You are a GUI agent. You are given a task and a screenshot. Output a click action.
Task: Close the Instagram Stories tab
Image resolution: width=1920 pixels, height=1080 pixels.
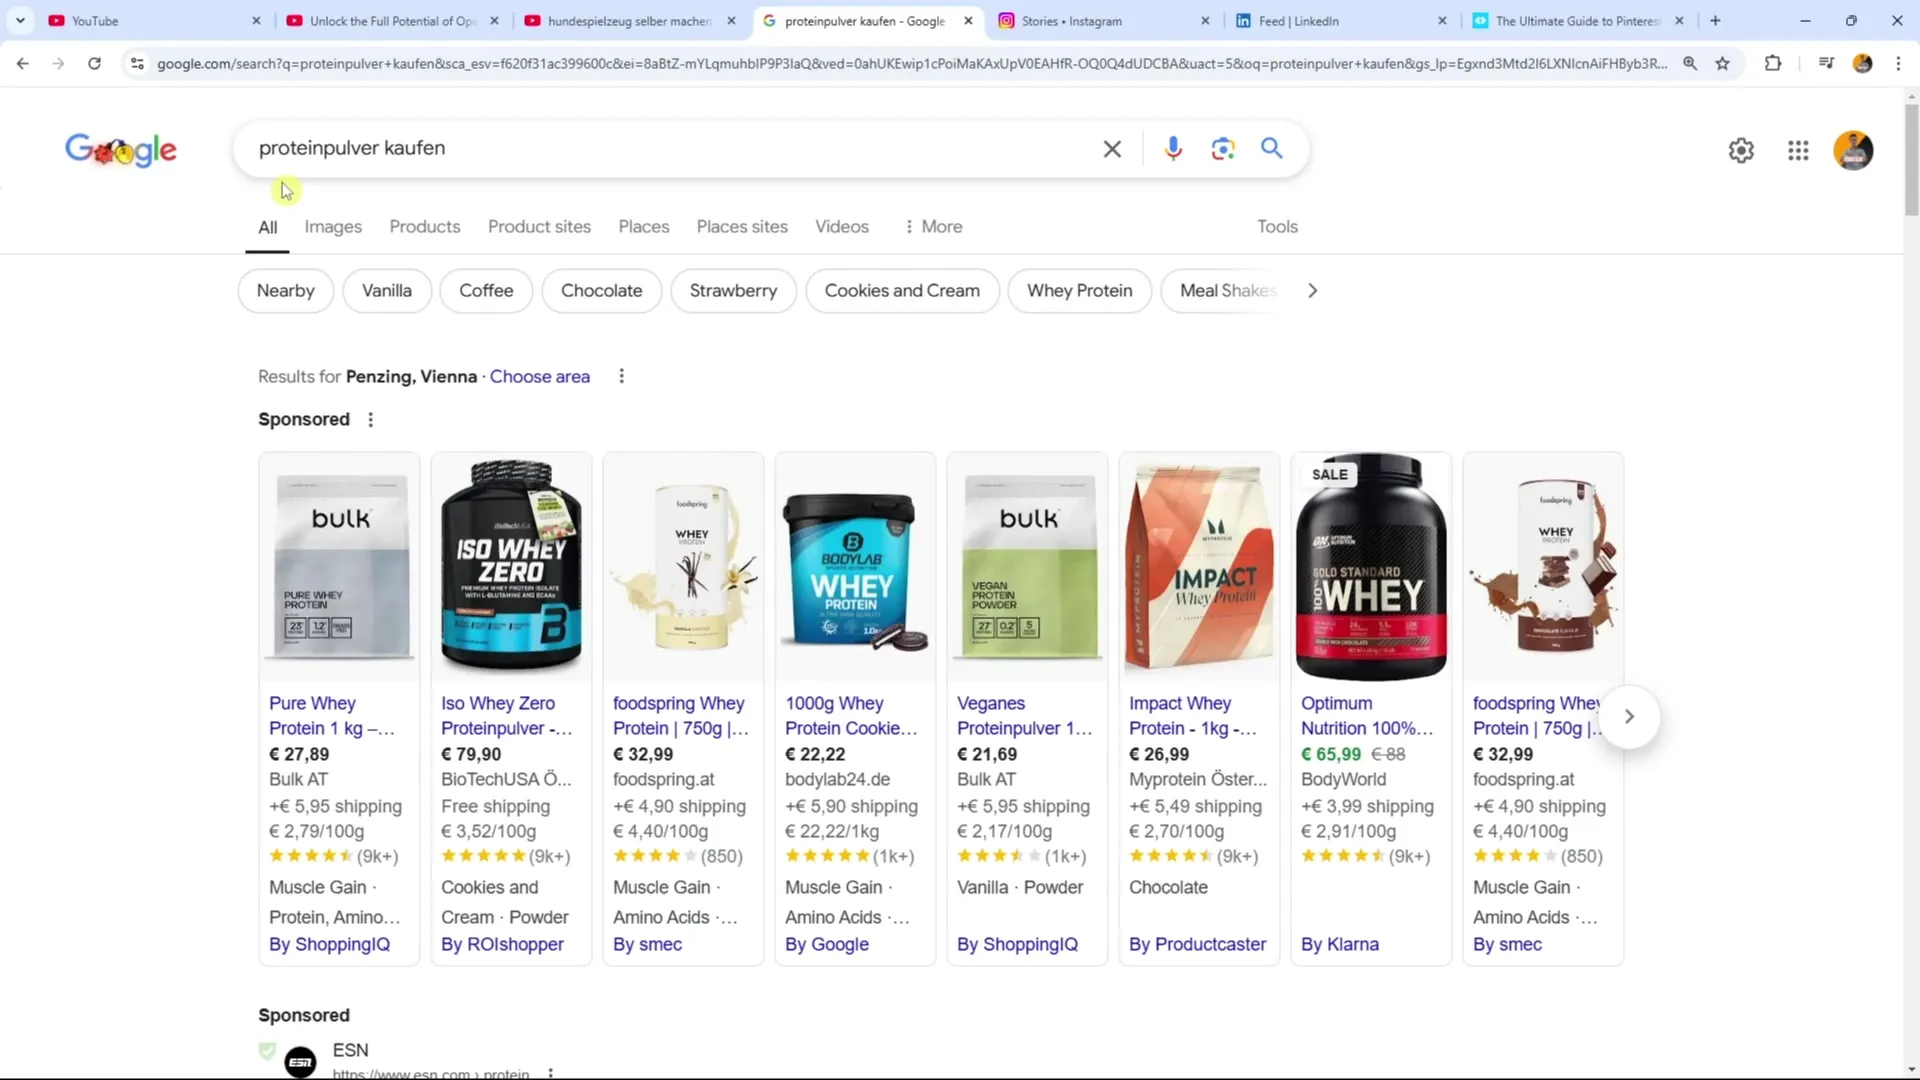tap(1205, 20)
